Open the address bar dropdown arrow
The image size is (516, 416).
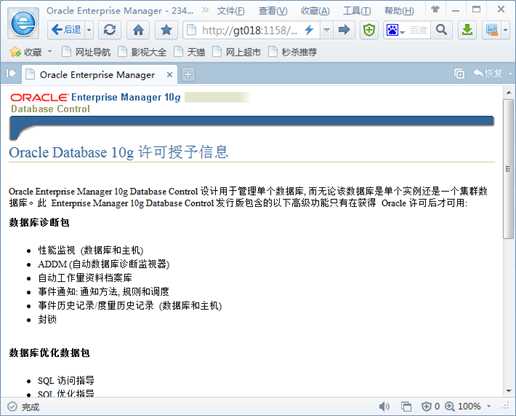point(326,30)
